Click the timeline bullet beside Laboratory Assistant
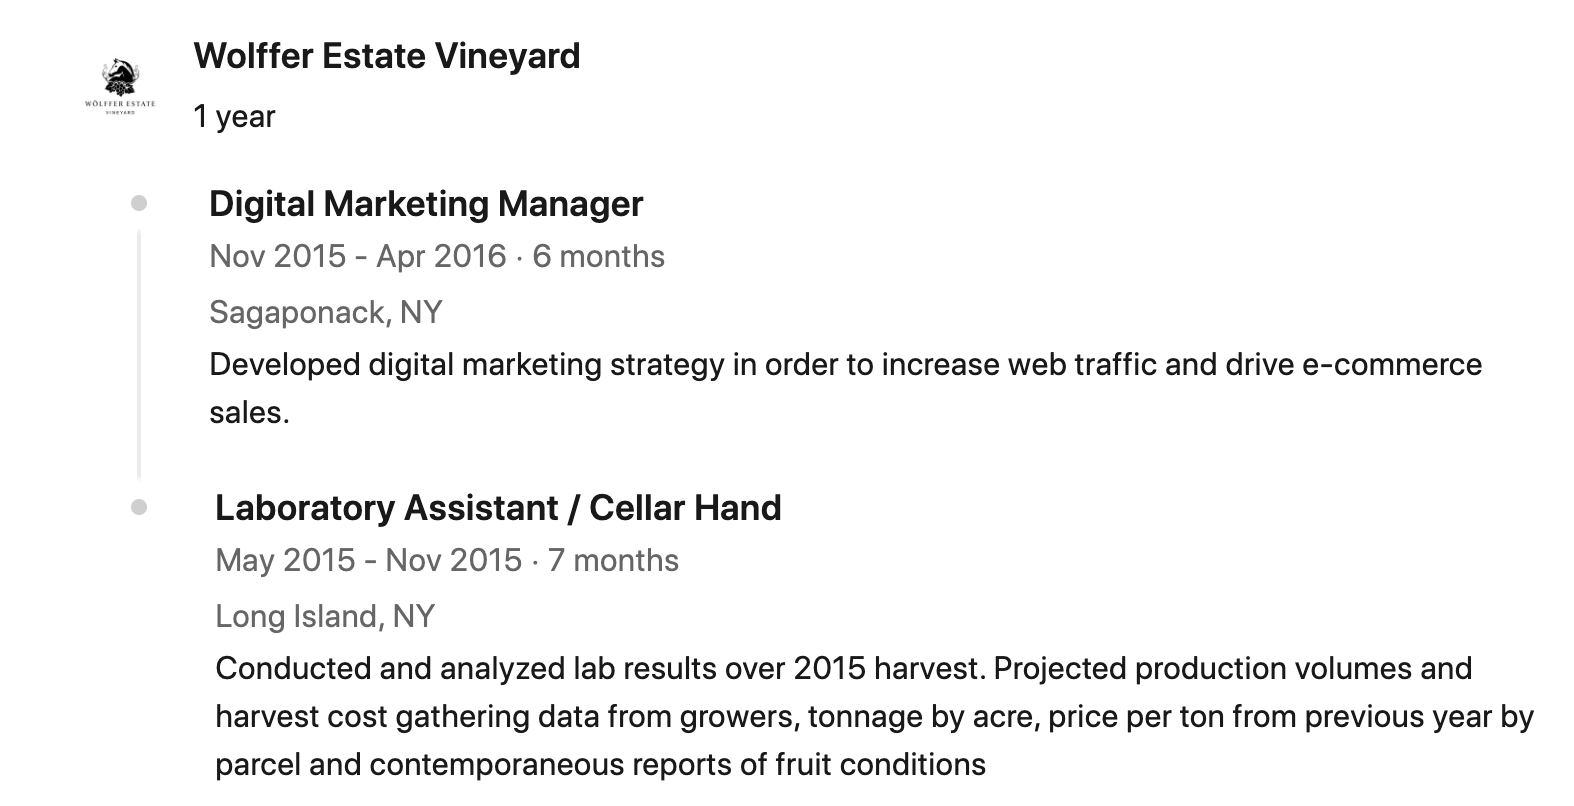1574x806 pixels. pyautogui.click(x=139, y=508)
